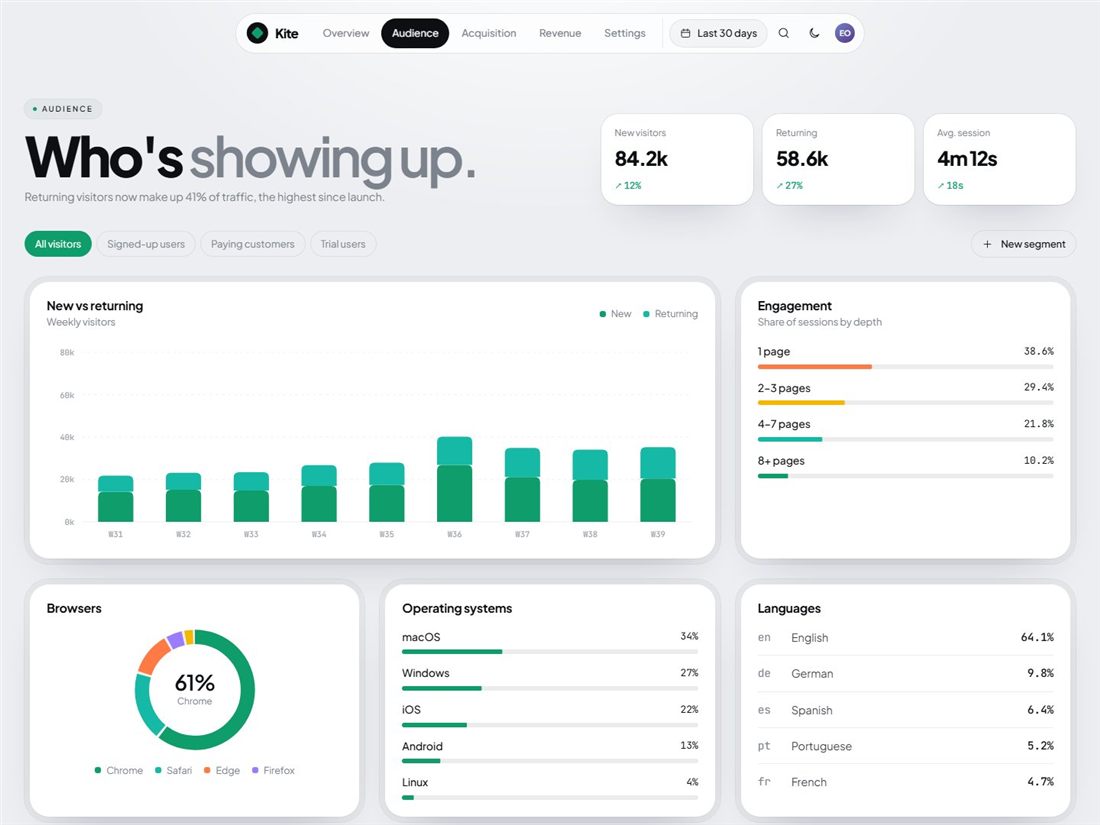
Task: Click the 1 page orange progress bar
Action: pos(814,367)
